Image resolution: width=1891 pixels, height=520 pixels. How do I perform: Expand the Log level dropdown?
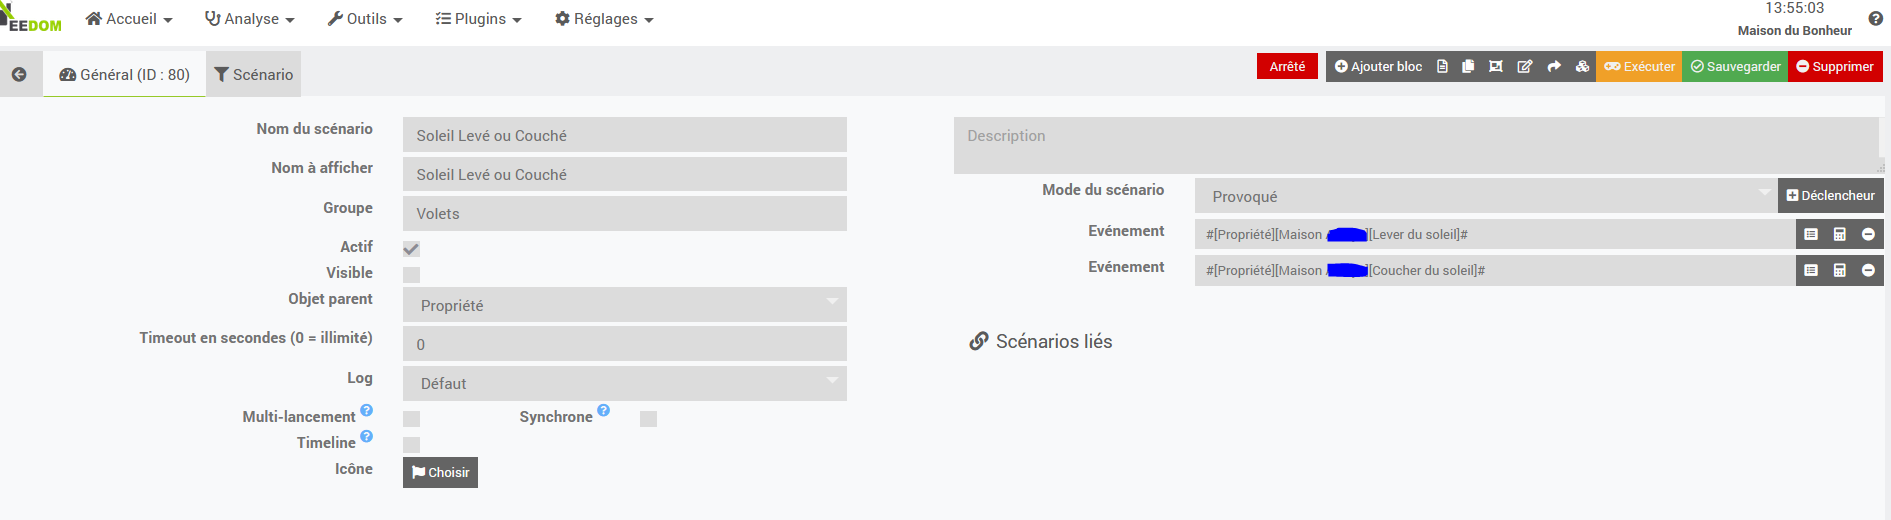click(x=625, y=383)
